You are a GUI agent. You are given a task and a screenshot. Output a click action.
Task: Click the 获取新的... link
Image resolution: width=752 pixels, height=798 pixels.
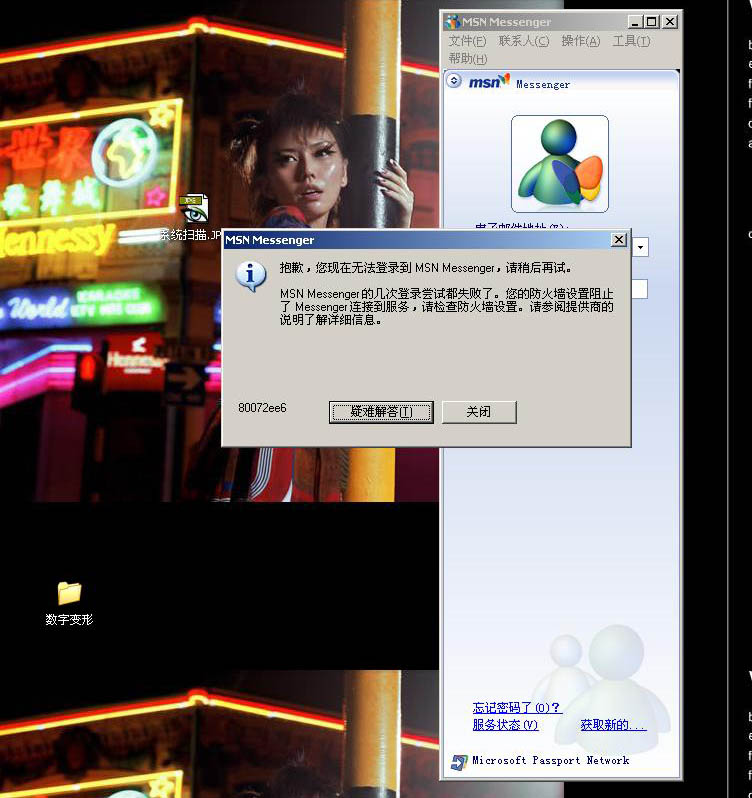613,725
